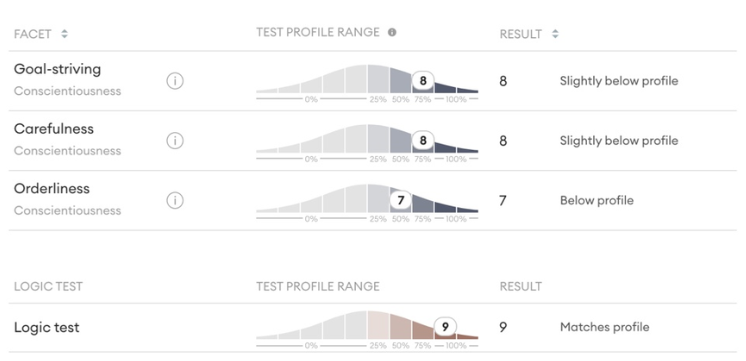The image size is (746, 361).
Task: Sort by the Result column arrows
Action: coord(555,34)
